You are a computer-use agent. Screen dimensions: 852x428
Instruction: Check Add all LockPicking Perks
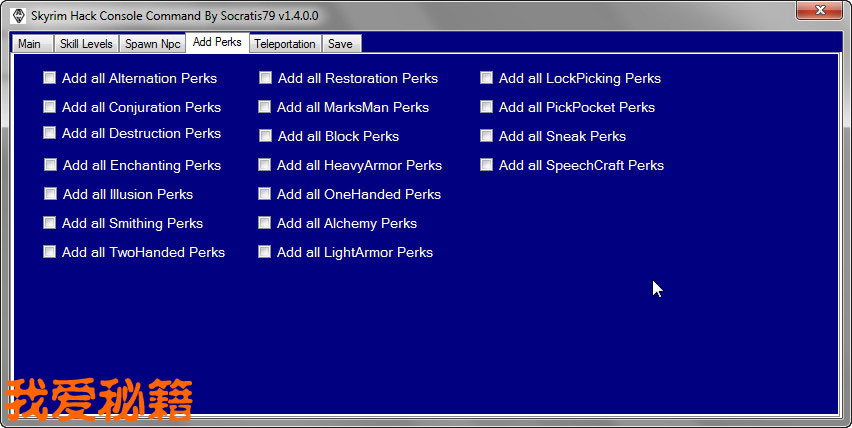(486, 78)
